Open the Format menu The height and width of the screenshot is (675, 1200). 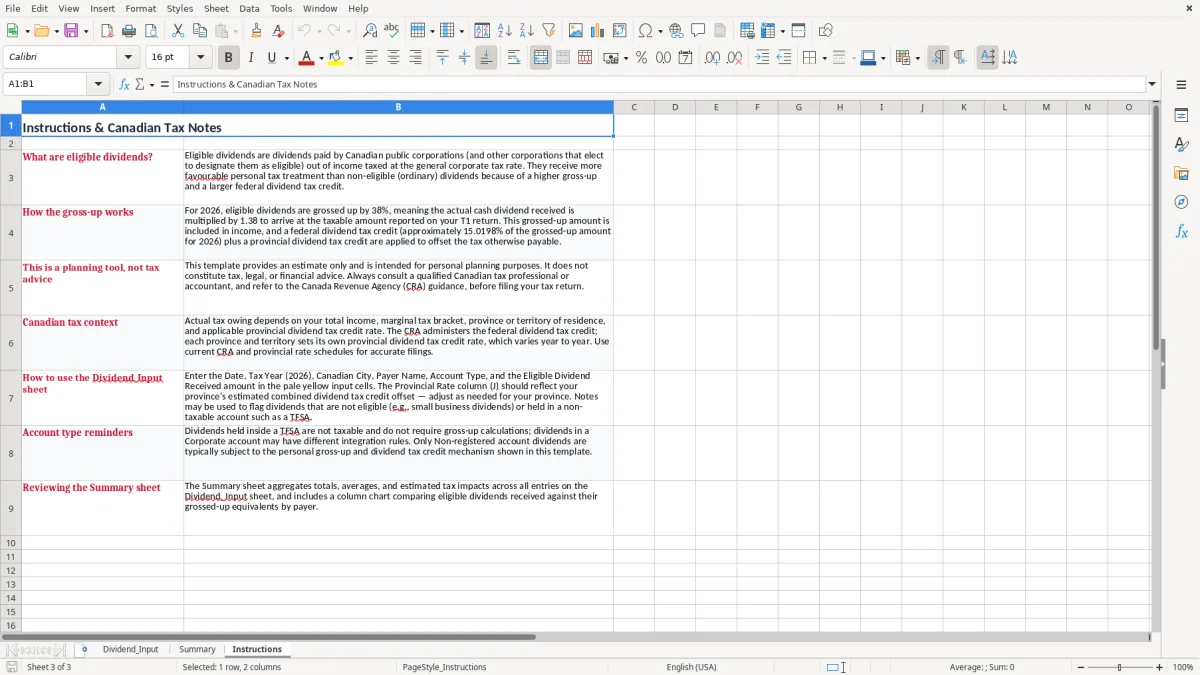(x=140, y=8)
